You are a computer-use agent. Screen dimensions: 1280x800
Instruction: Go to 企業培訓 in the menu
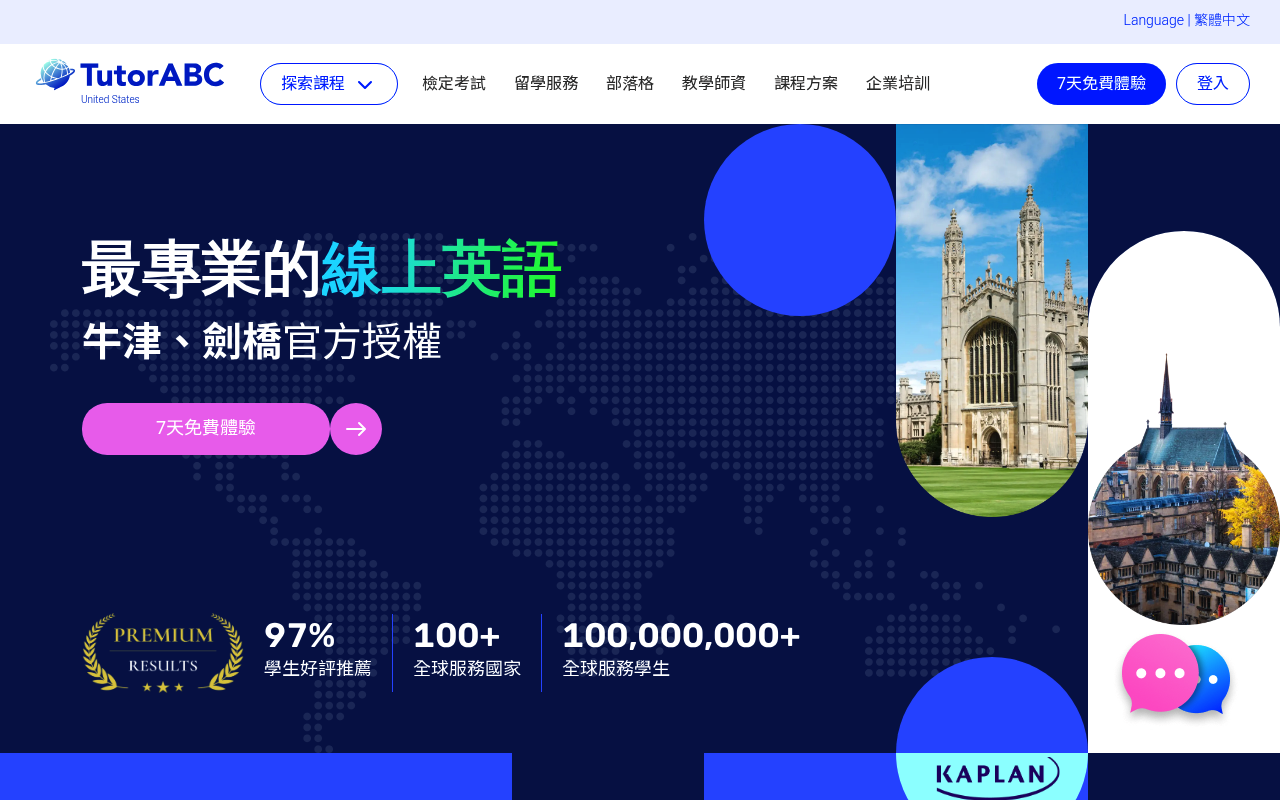click(898, 84)
